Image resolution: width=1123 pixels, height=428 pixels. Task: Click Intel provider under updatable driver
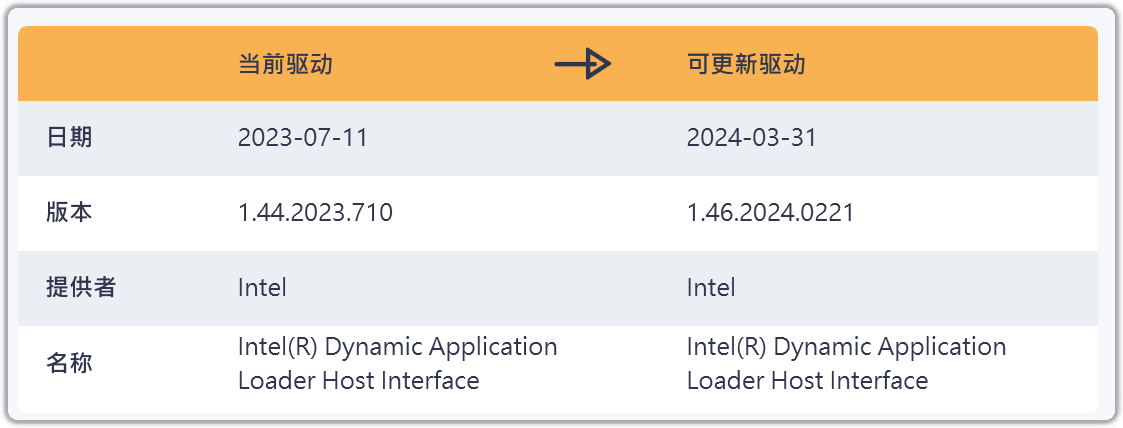click(x=711, y=288)
